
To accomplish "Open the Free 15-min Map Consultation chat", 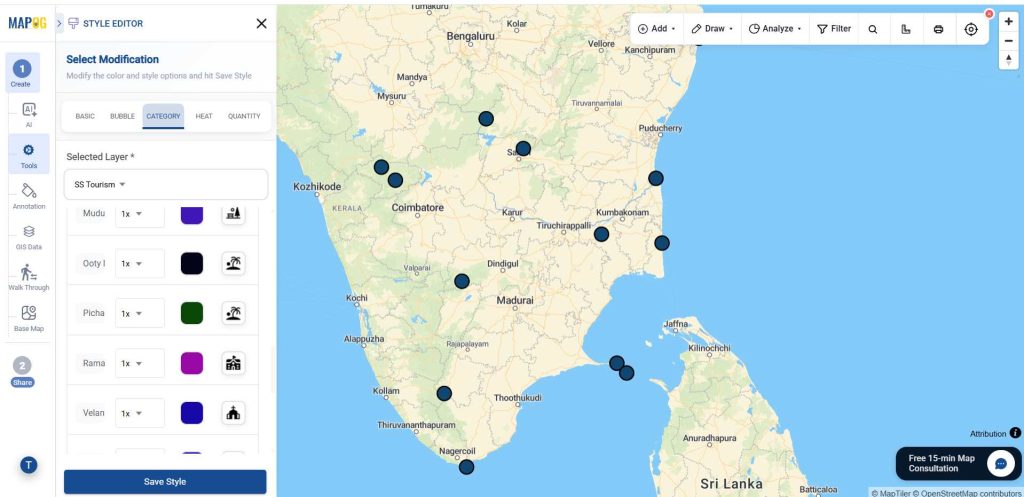I will (x=958, y=464).
